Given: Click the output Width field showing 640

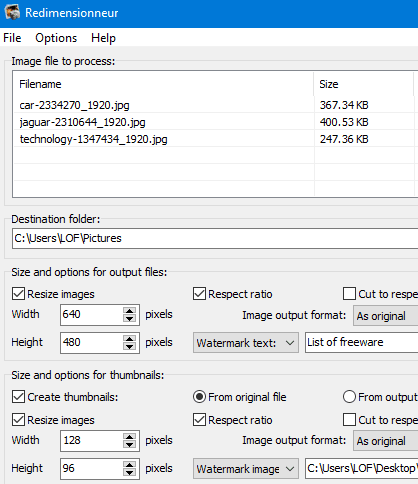Looking at the screenshot, I should [x=91, y=314].
